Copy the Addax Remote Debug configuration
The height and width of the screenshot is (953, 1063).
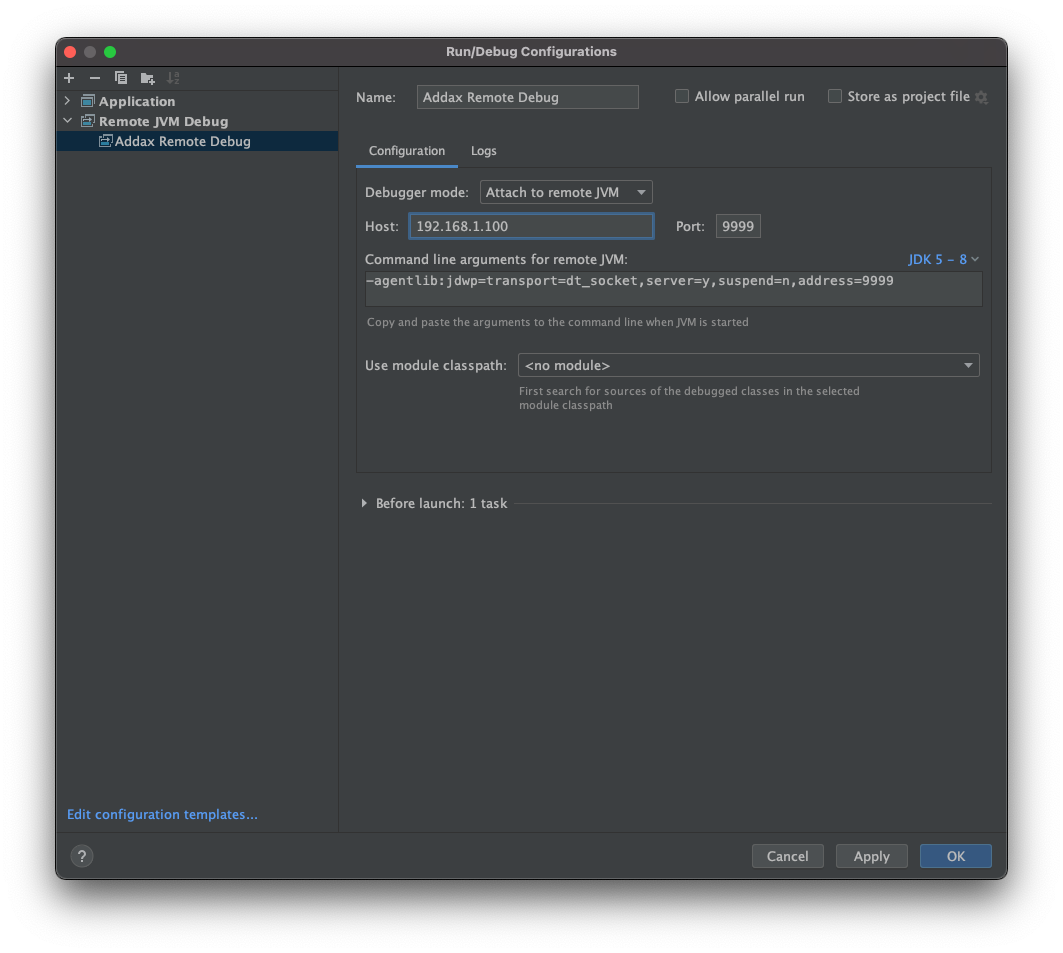click(x=120, y=77)
